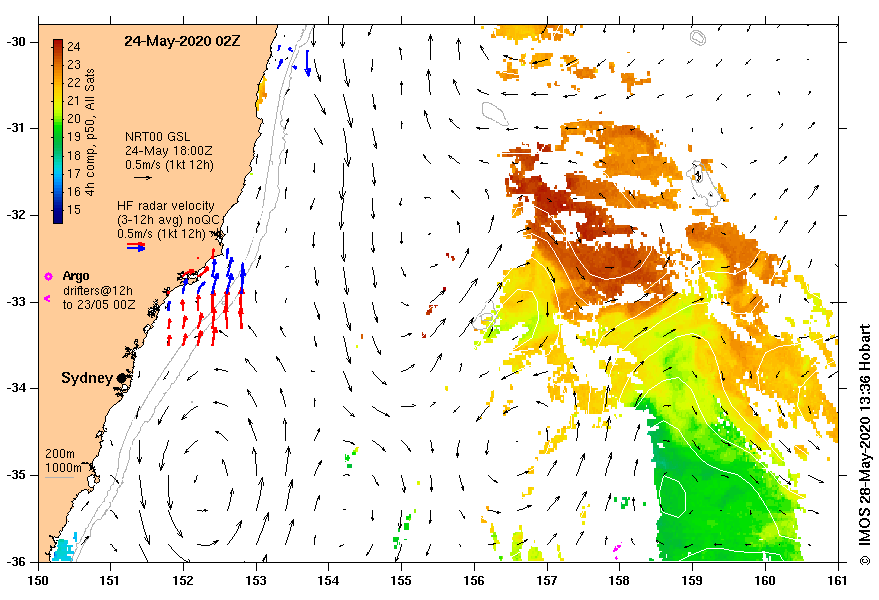Click the IMOS copyright text on the right edge
The image size is (879, 600).
(x=865, y=445)
